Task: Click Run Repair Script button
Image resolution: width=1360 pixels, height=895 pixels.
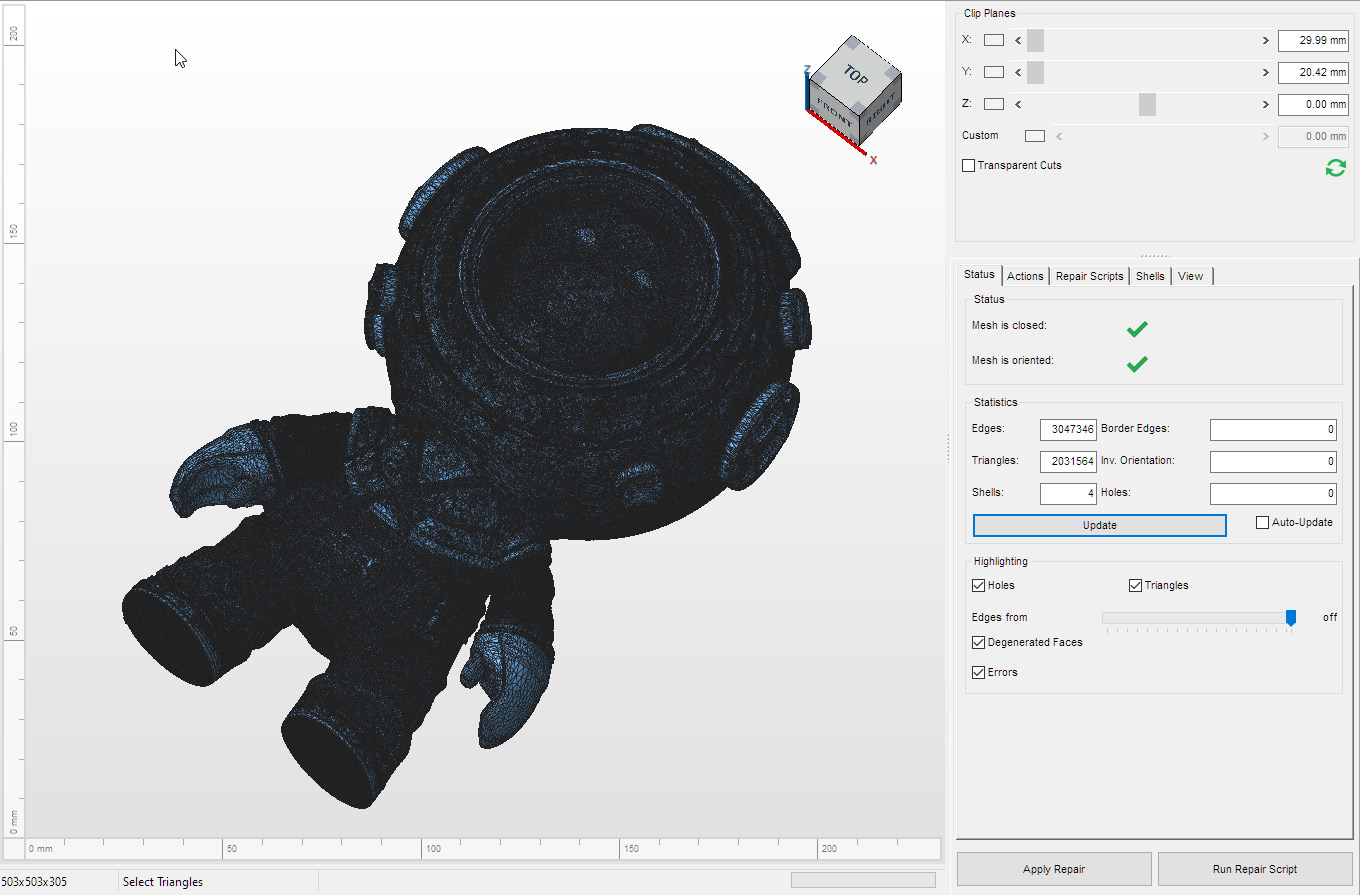Action: (1255, 869)
